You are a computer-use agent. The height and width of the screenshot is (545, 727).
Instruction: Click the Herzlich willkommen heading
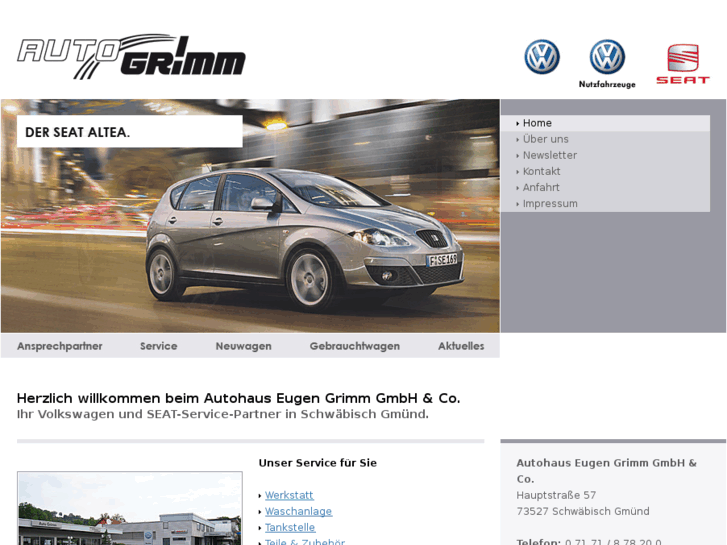(238, 398)
